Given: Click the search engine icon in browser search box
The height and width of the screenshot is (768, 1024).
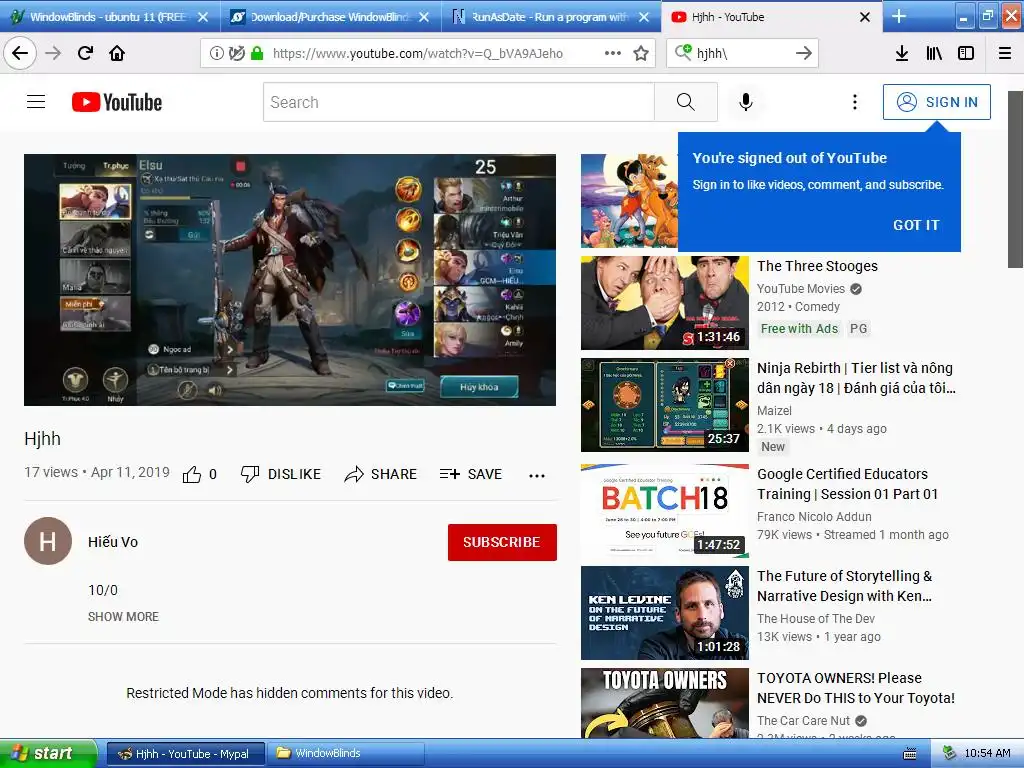Looking at the screenshot, I should (x=683, y=52).
